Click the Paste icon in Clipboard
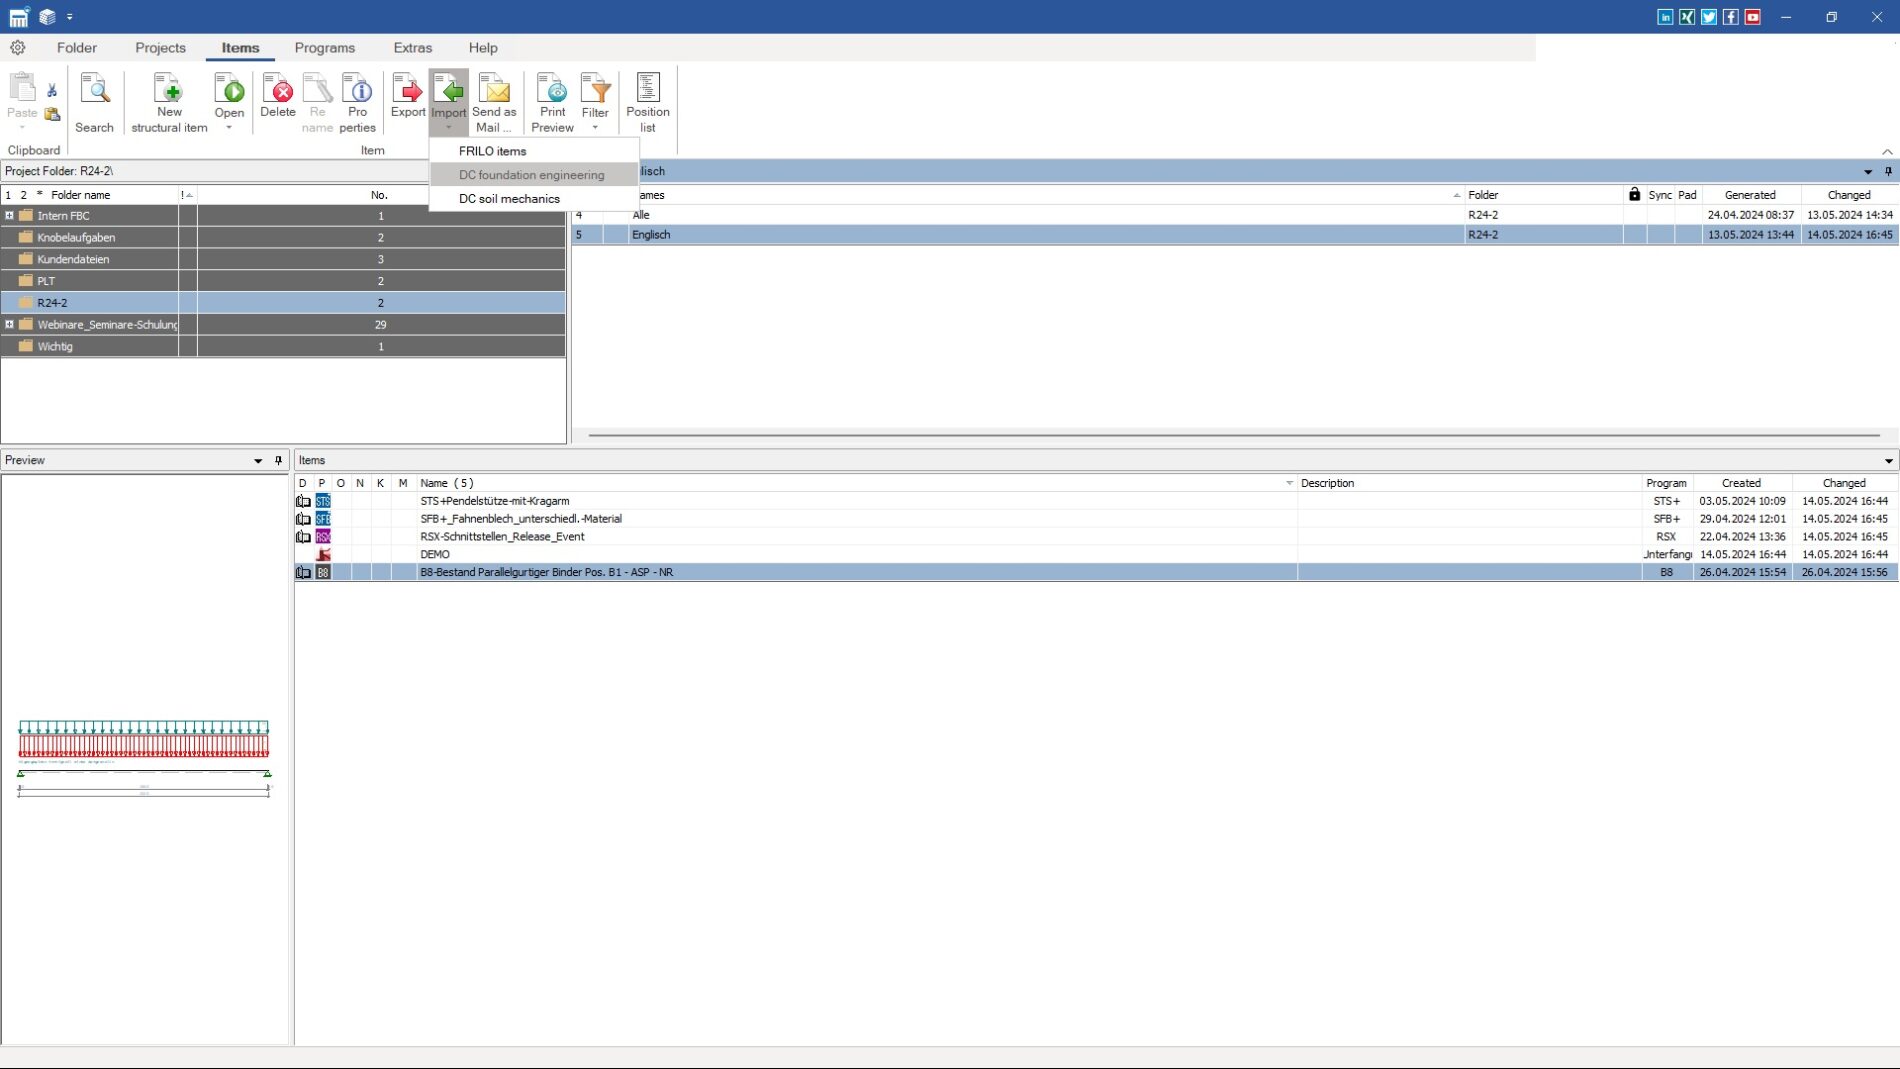The height and width of the screenshot is (1069, 1900). [x=22, y=88]
